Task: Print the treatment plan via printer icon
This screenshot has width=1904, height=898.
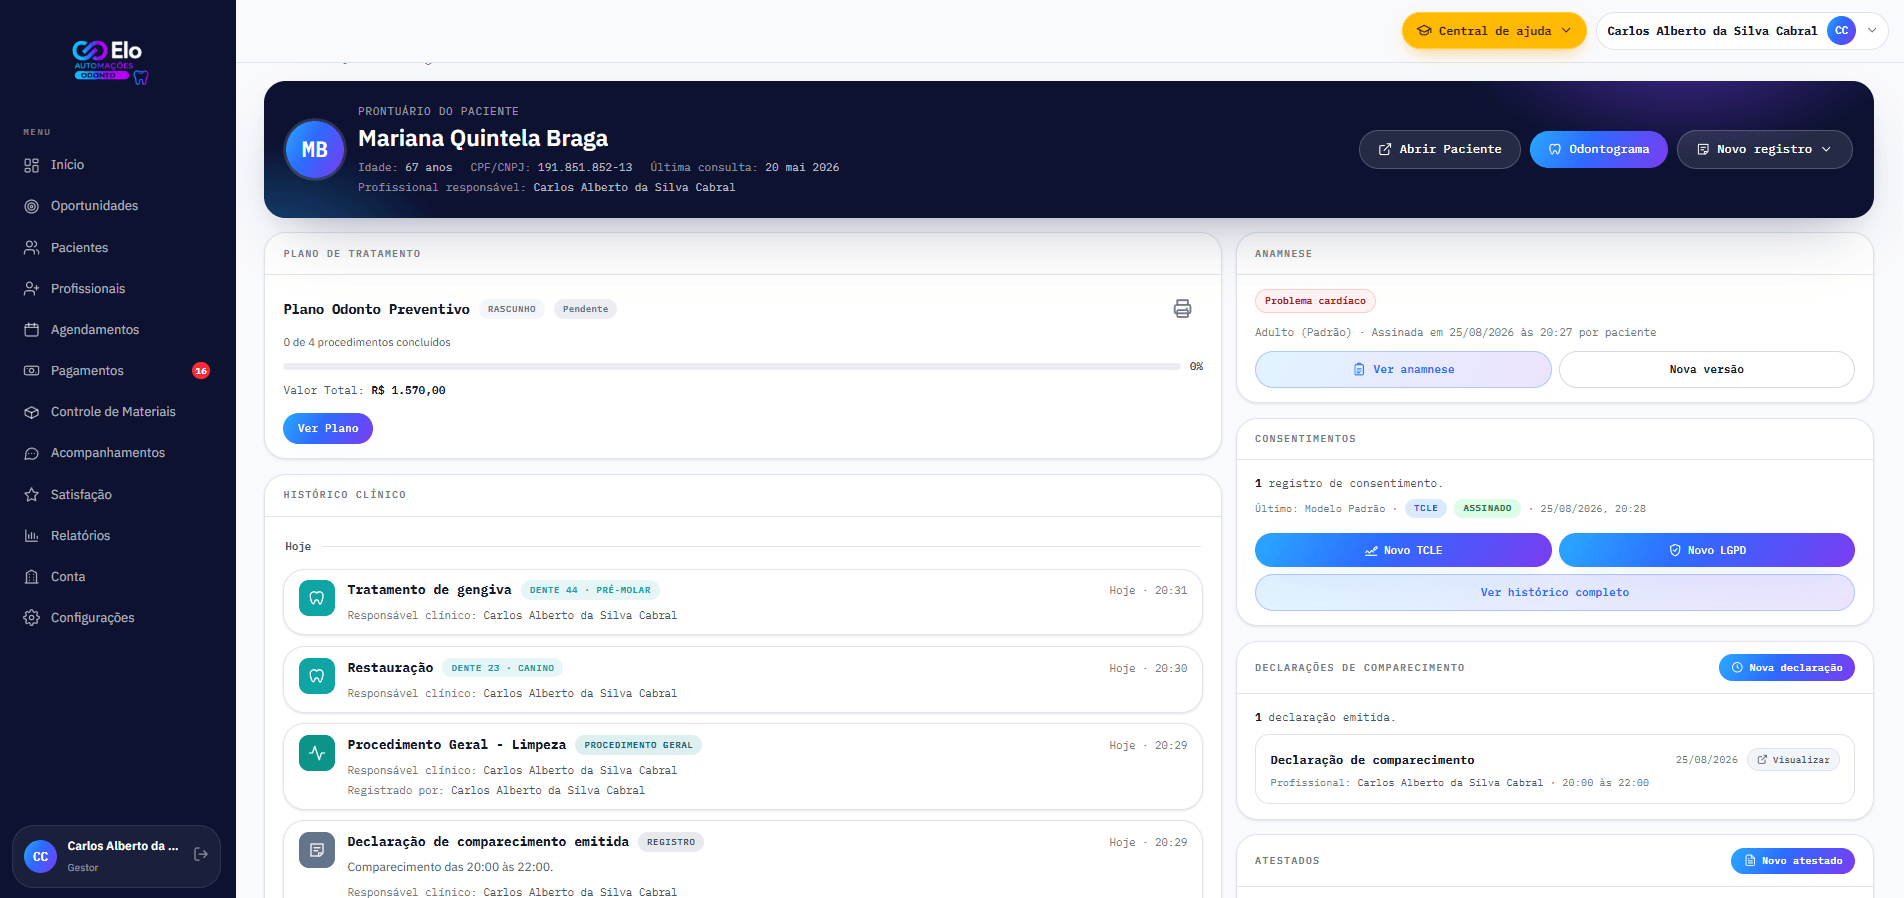Action: 1182,309
